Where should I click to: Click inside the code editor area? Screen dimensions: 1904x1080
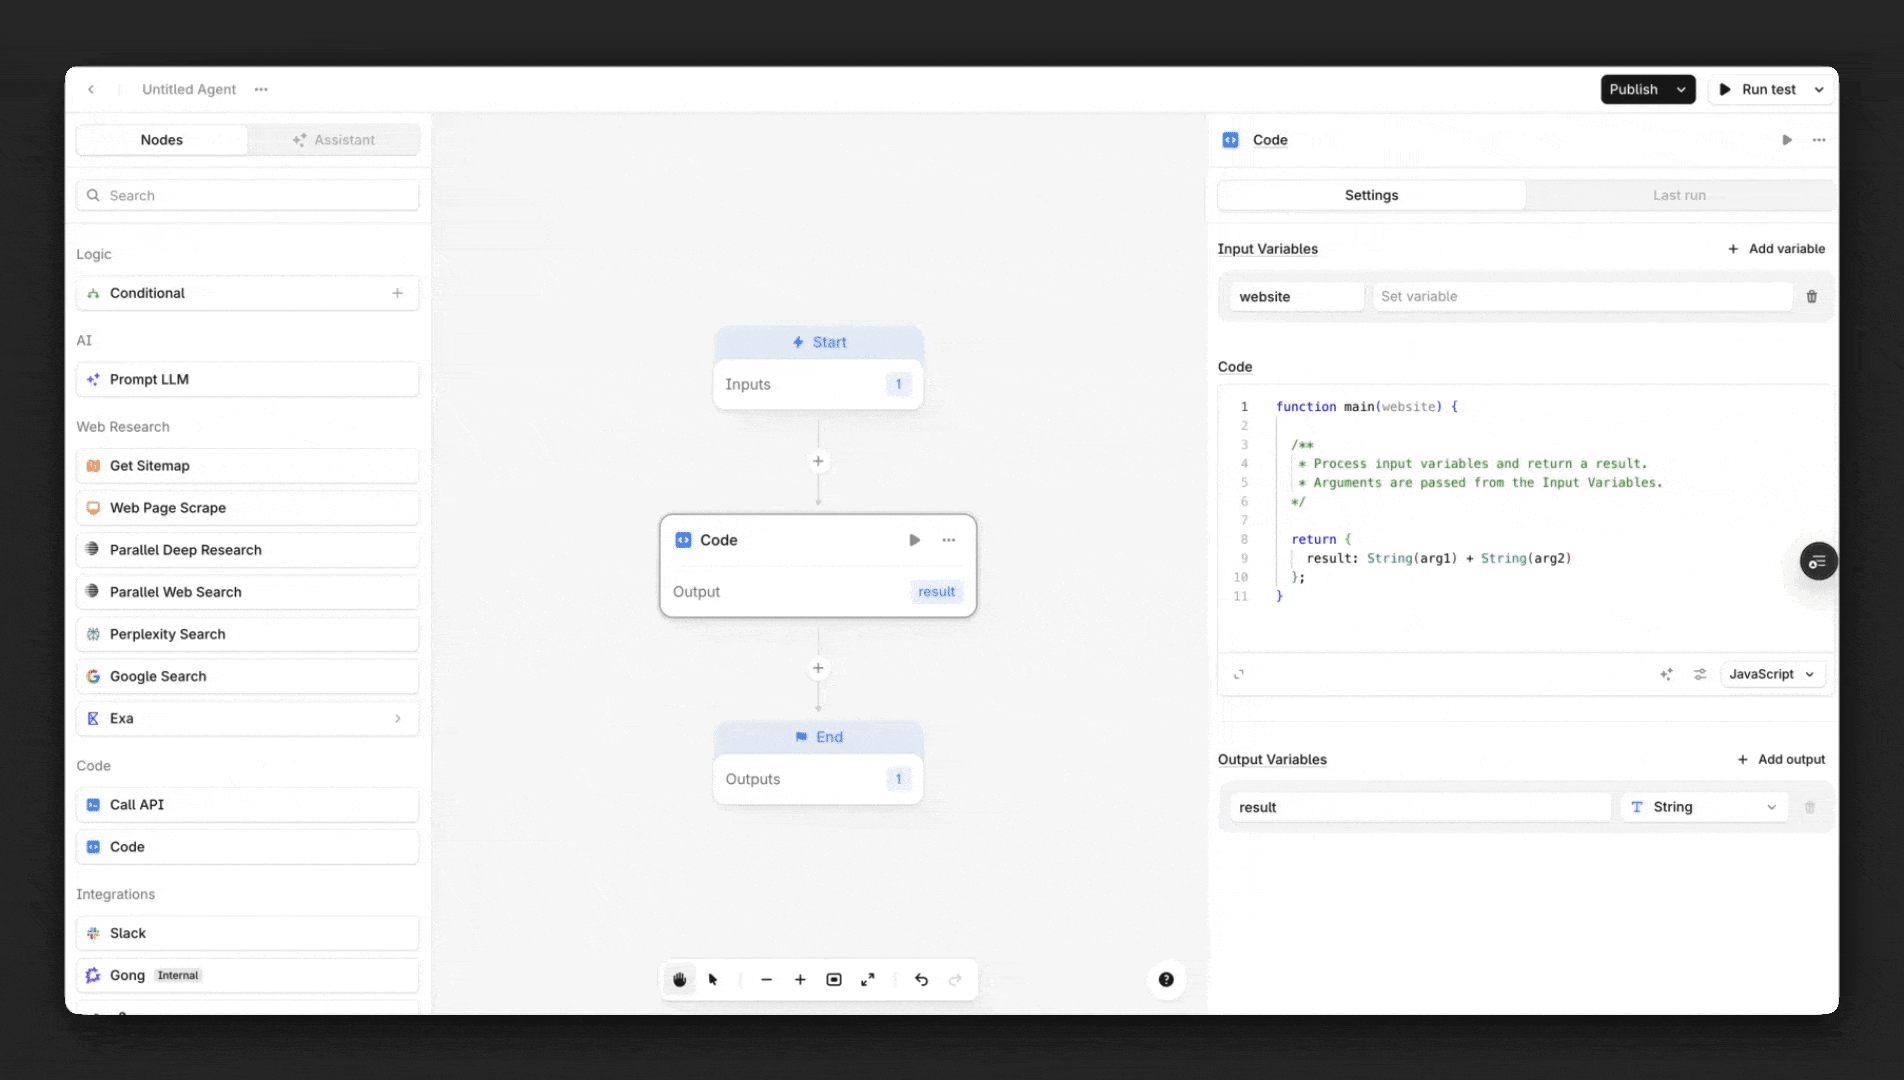click(x=1526, y=520)
